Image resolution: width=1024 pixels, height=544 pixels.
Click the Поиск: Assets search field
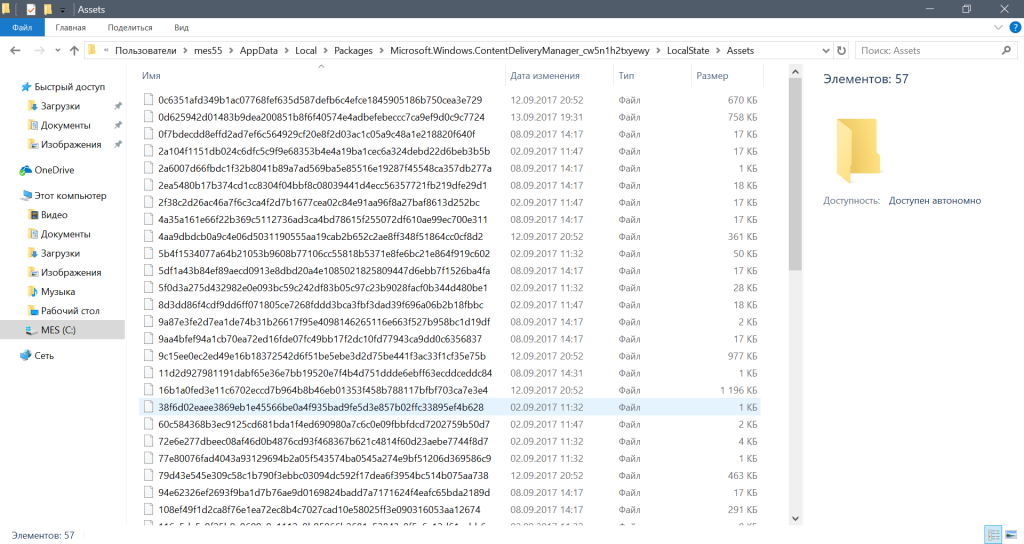pyautogui.click(x=930, y=50)
